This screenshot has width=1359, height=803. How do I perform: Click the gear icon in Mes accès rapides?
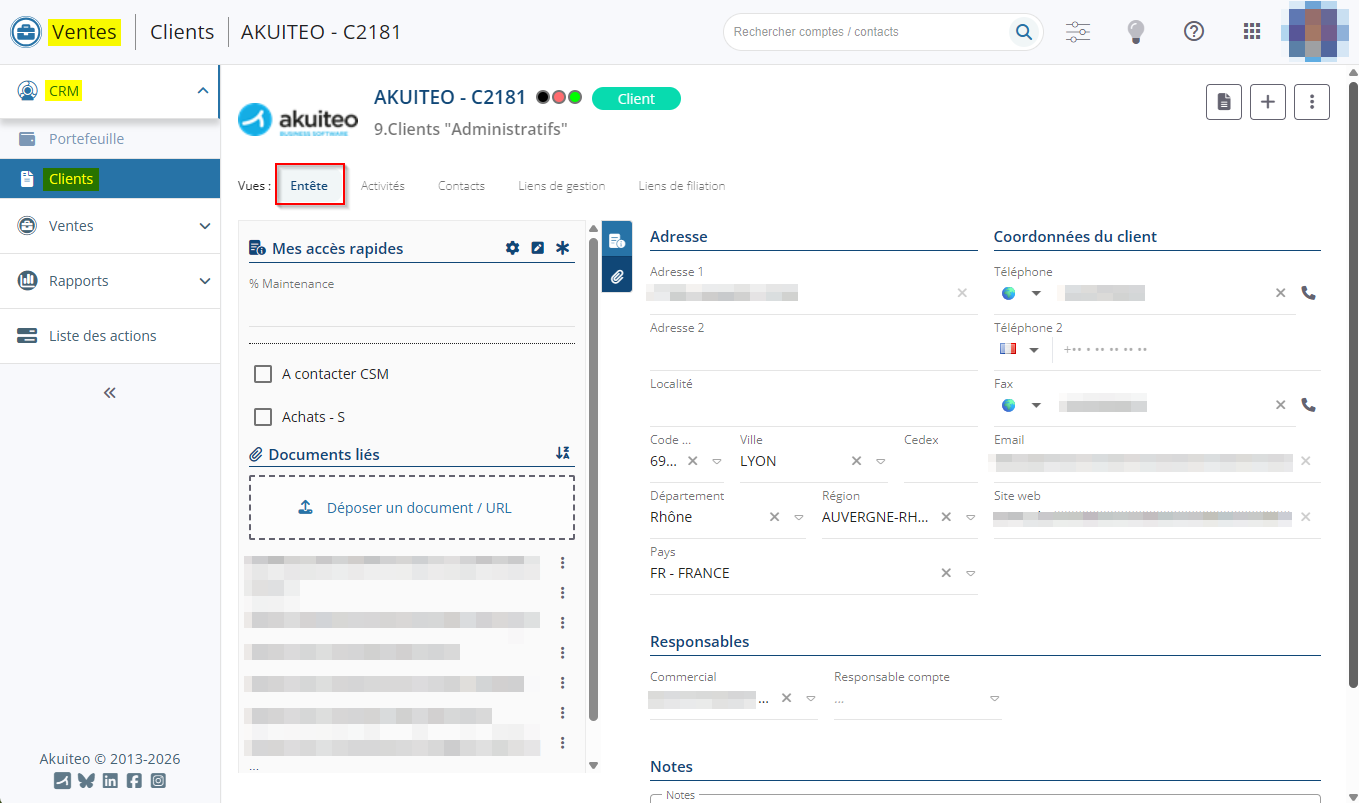(512, 248)
